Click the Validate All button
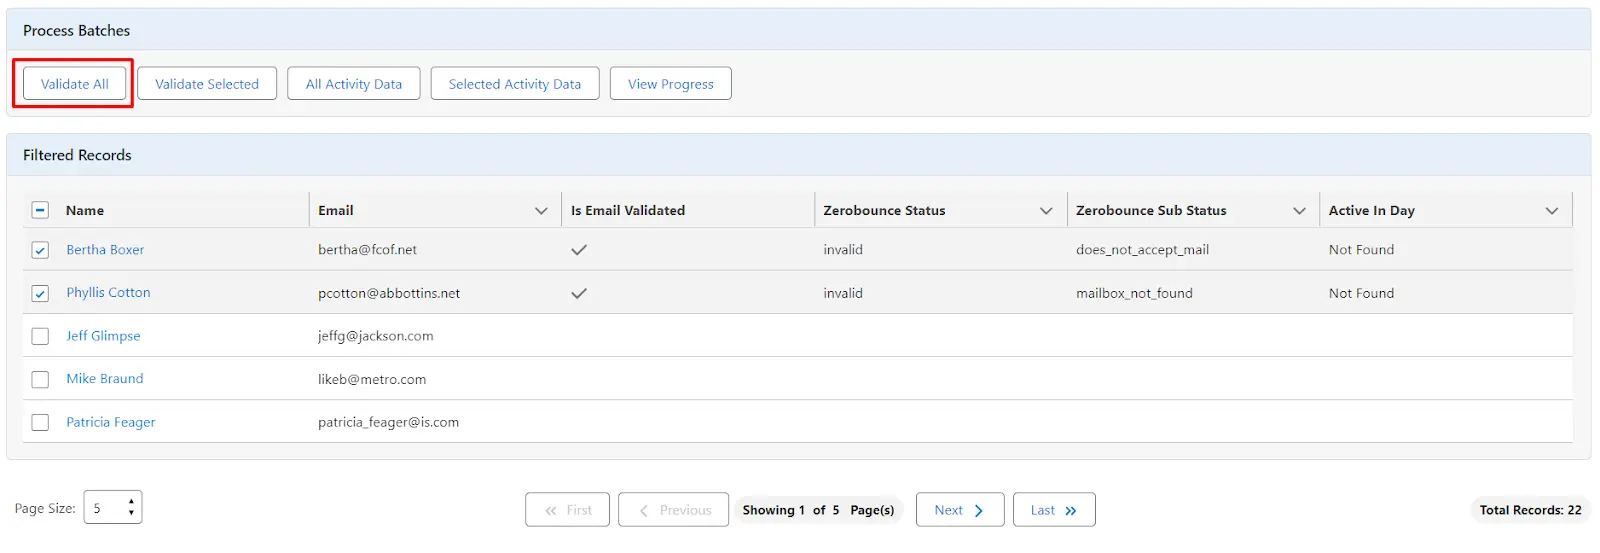1600x553 pixels. (74, 84)
